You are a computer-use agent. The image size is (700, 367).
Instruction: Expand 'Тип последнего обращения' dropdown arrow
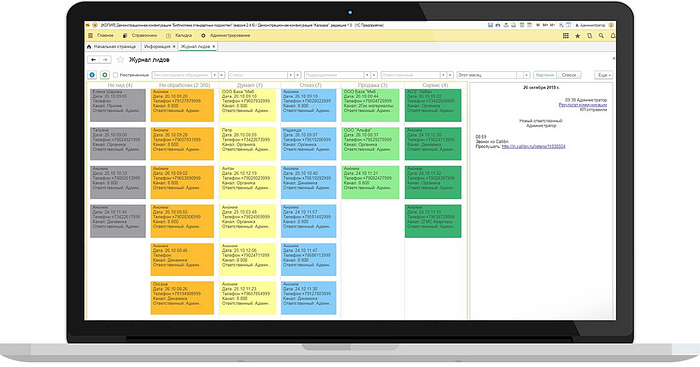pos(215,75)
